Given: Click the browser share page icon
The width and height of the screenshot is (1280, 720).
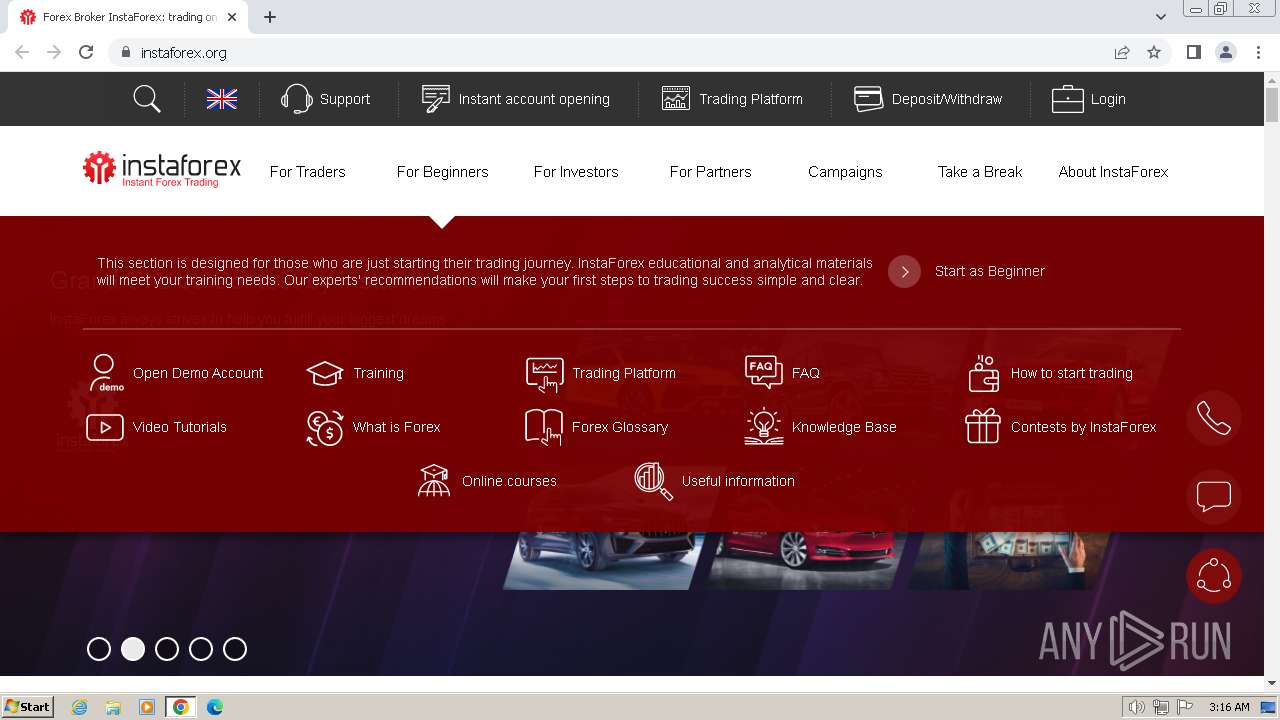Looking at the screenshot, I should coord(1122,52).
